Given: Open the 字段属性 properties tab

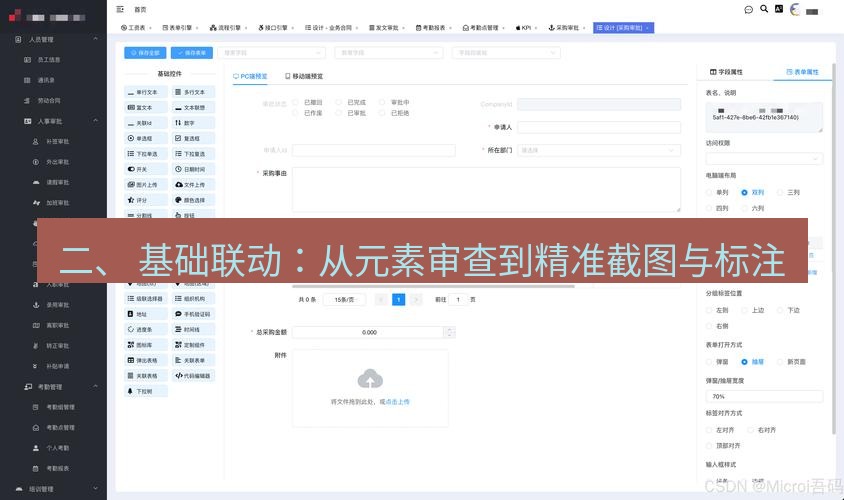Looking at the screenshot, I should (x=726, y=72).
